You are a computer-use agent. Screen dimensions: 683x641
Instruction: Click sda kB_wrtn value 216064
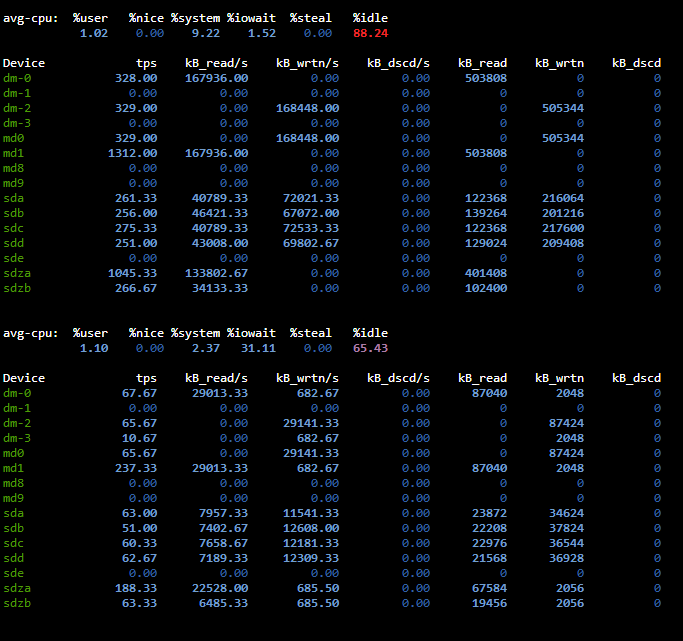pos(563,198)
